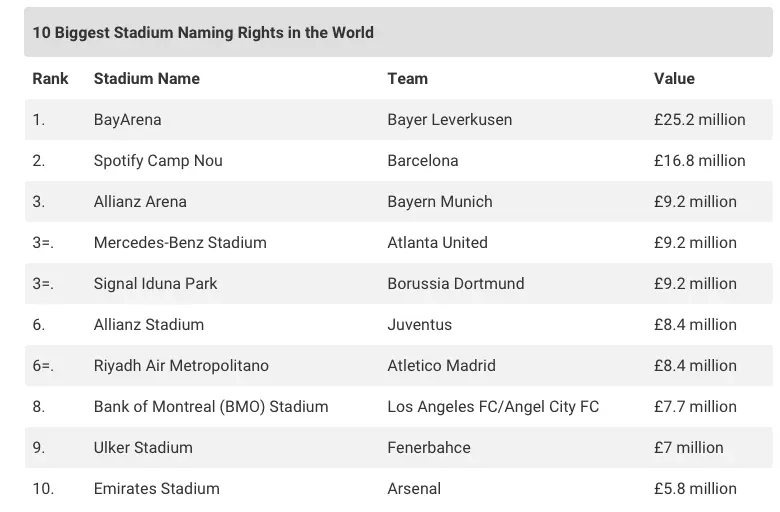Select Riyadh Air Metropolitano cell

181,365
